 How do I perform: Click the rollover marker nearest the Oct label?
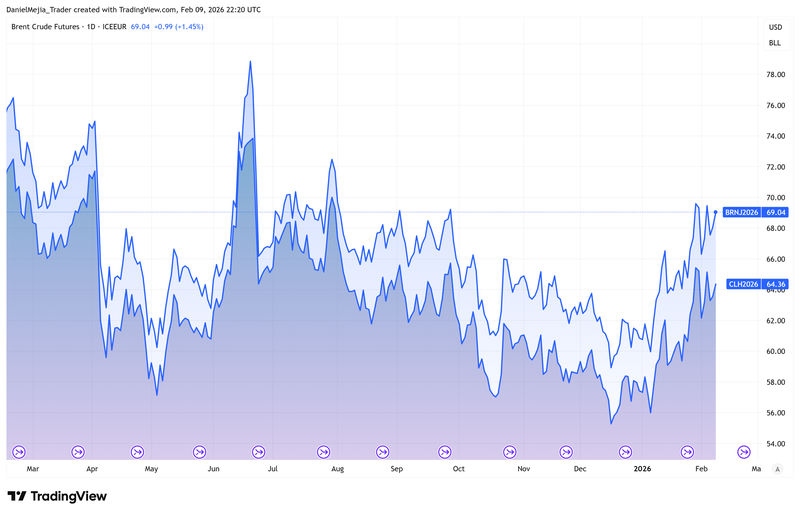443,451
